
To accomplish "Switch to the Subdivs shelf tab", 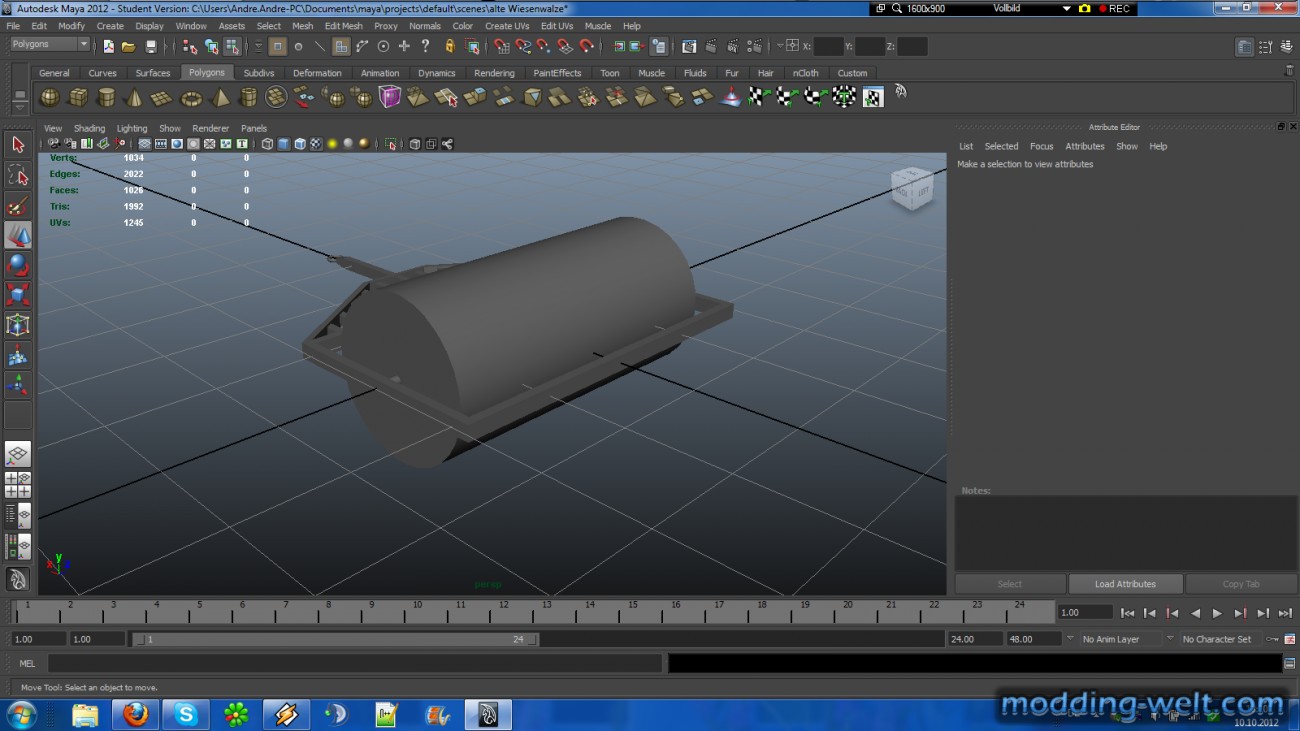I will [259, 73].
